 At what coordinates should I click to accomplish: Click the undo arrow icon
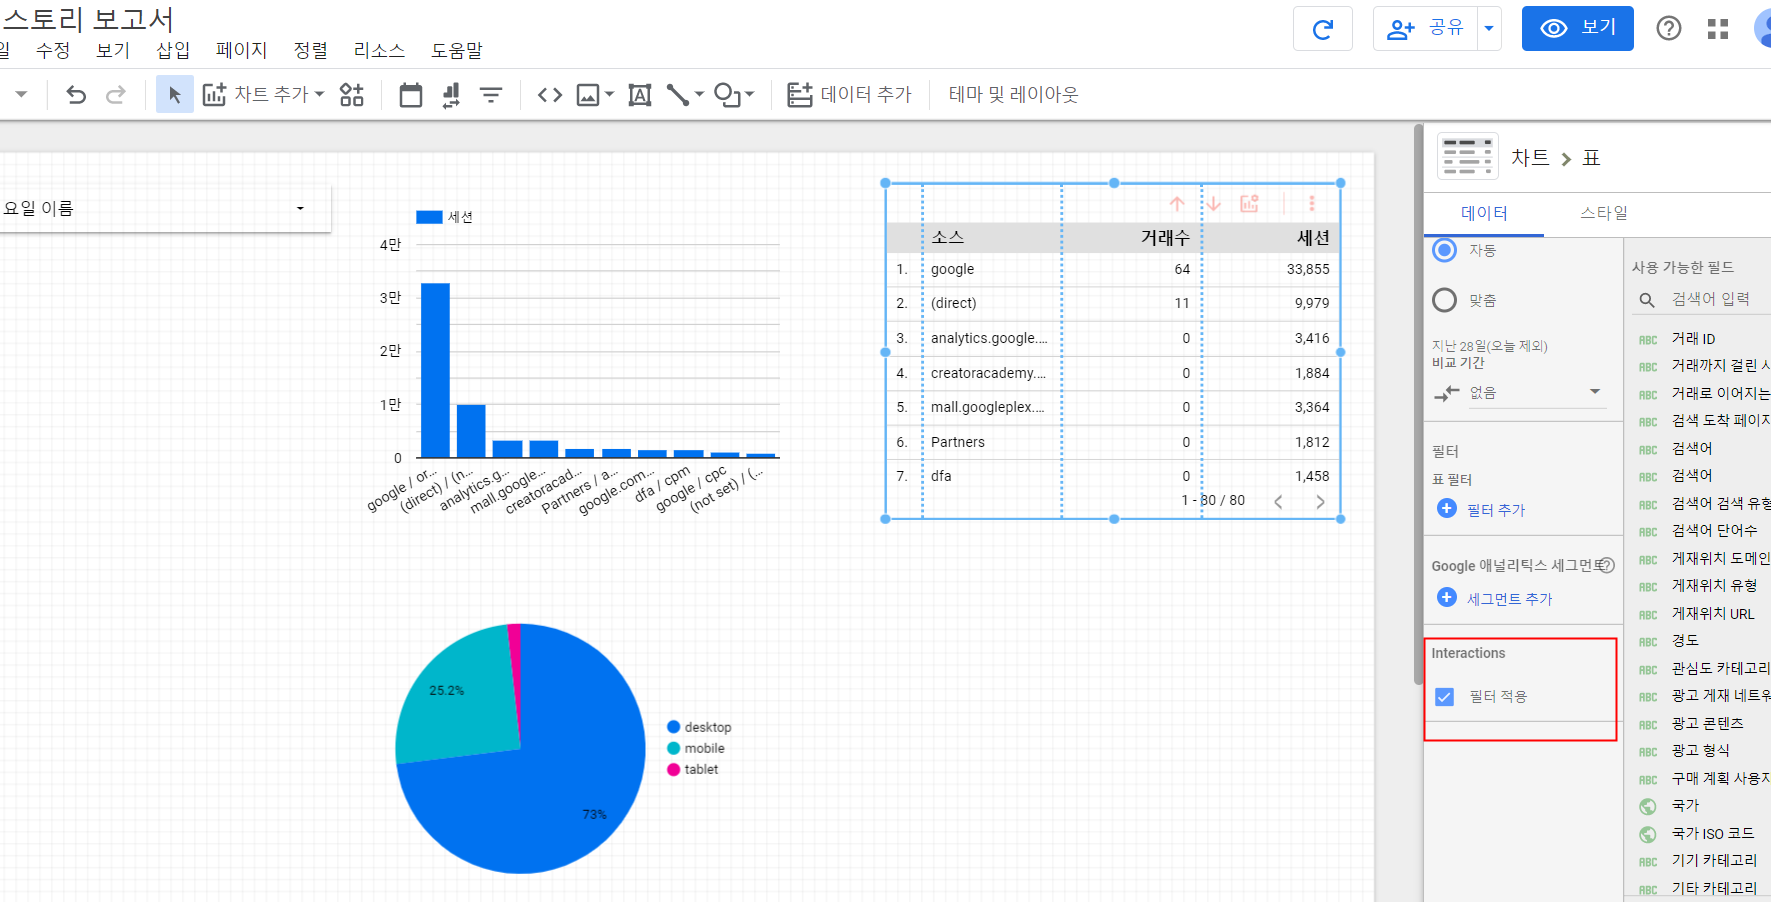pyautogui.click(x=76, y=95)
